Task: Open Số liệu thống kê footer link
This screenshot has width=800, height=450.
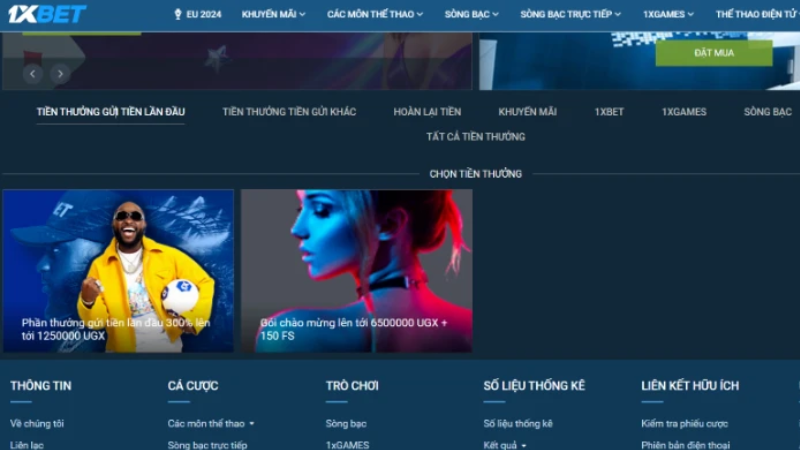Action: click(x=518, y=423)
